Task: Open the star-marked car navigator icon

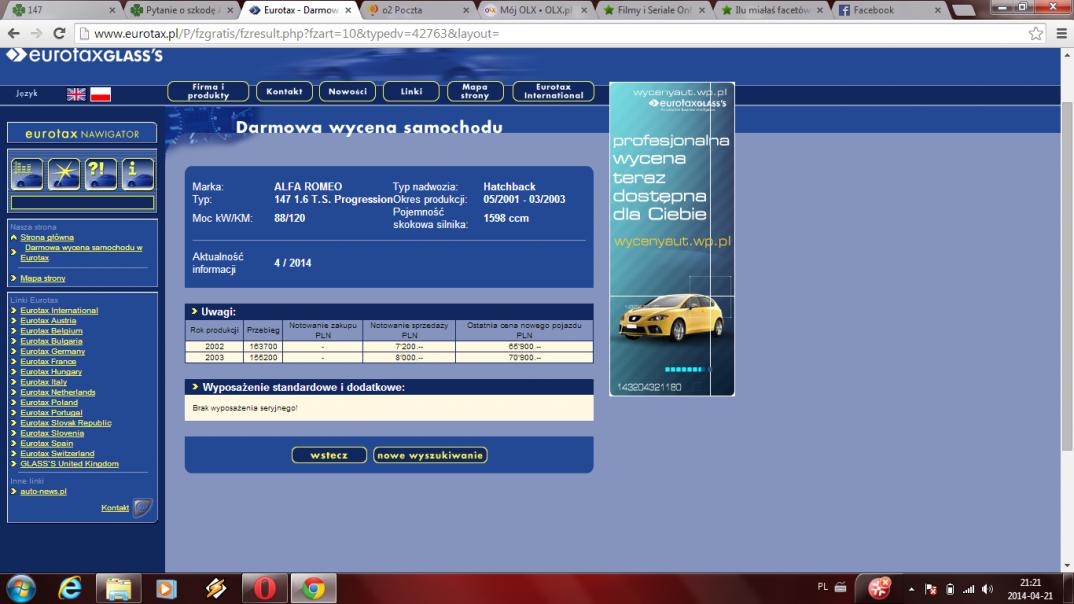Action: [x=64, y=173]
